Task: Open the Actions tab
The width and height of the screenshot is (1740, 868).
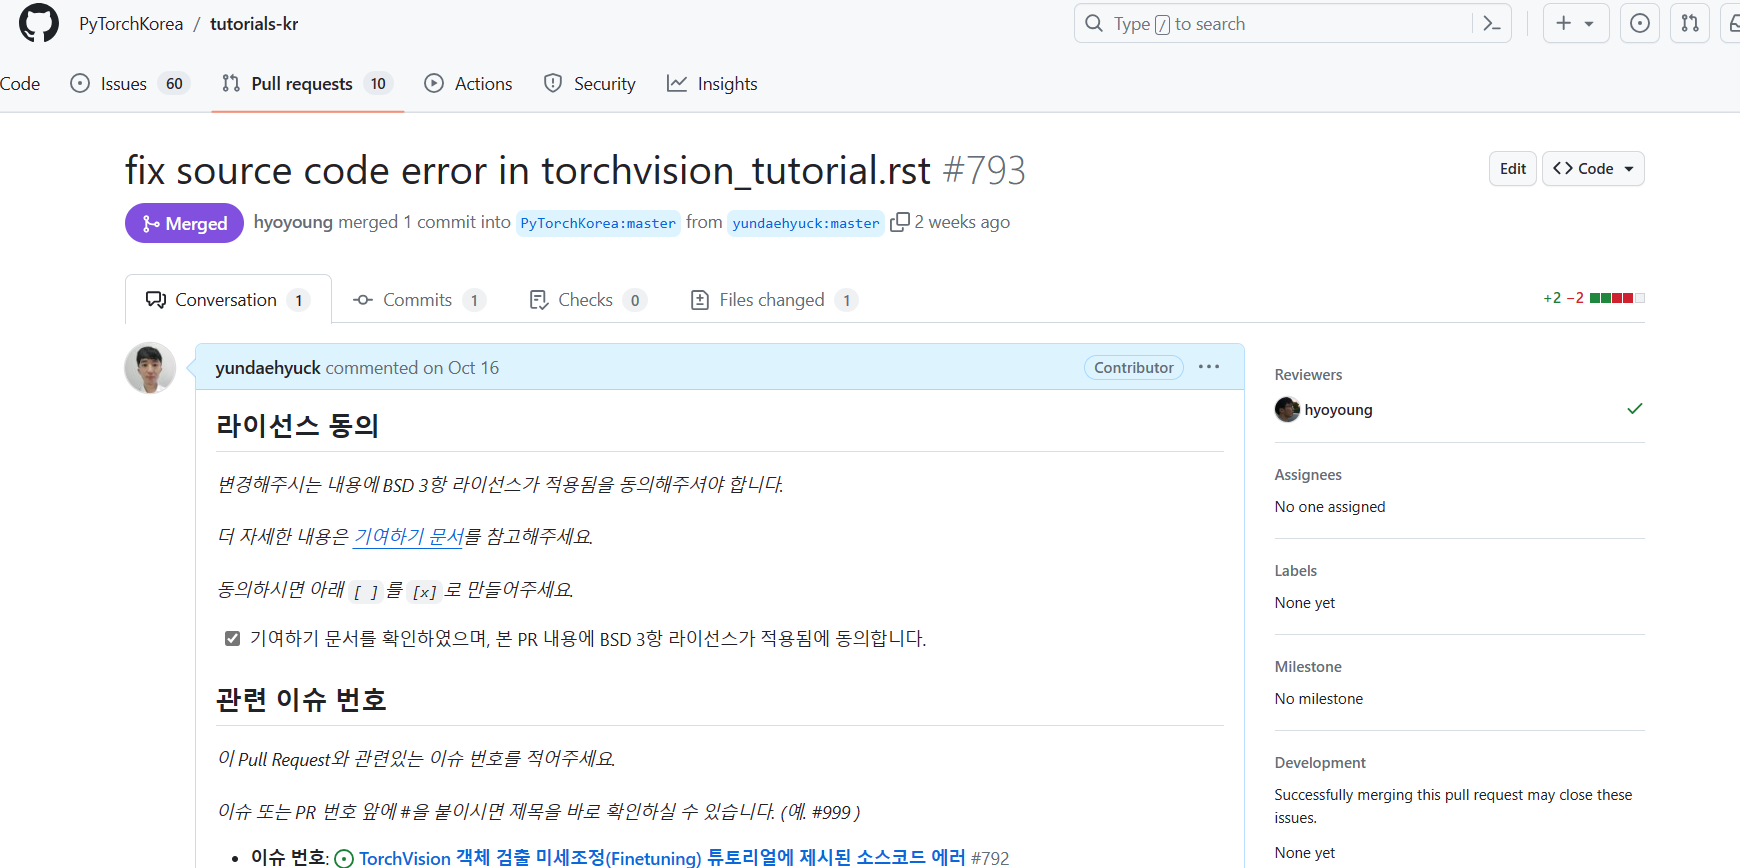Action: (468, 84)
